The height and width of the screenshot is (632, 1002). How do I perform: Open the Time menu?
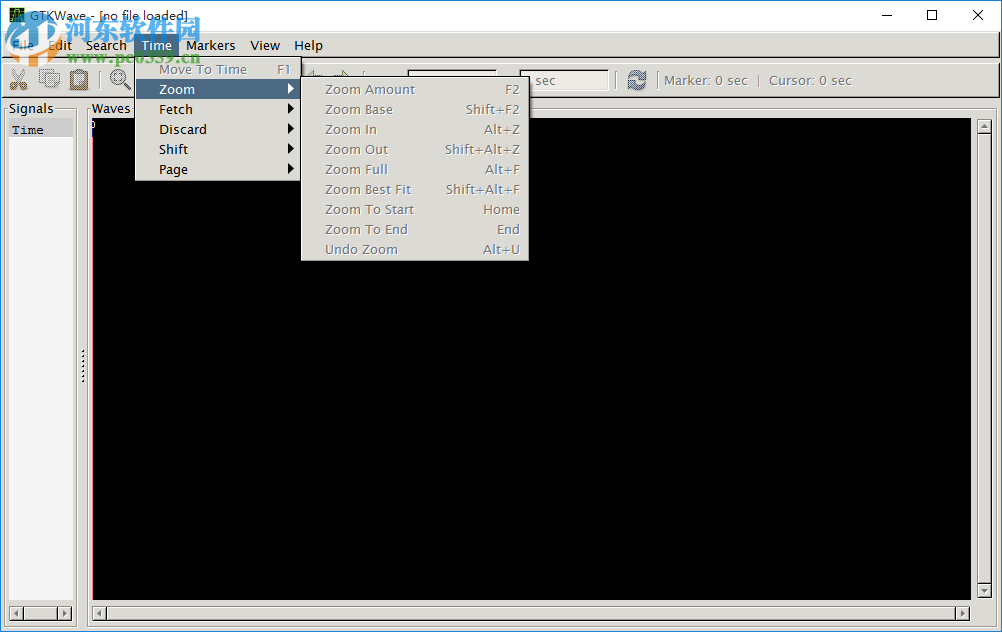(157, 45)
